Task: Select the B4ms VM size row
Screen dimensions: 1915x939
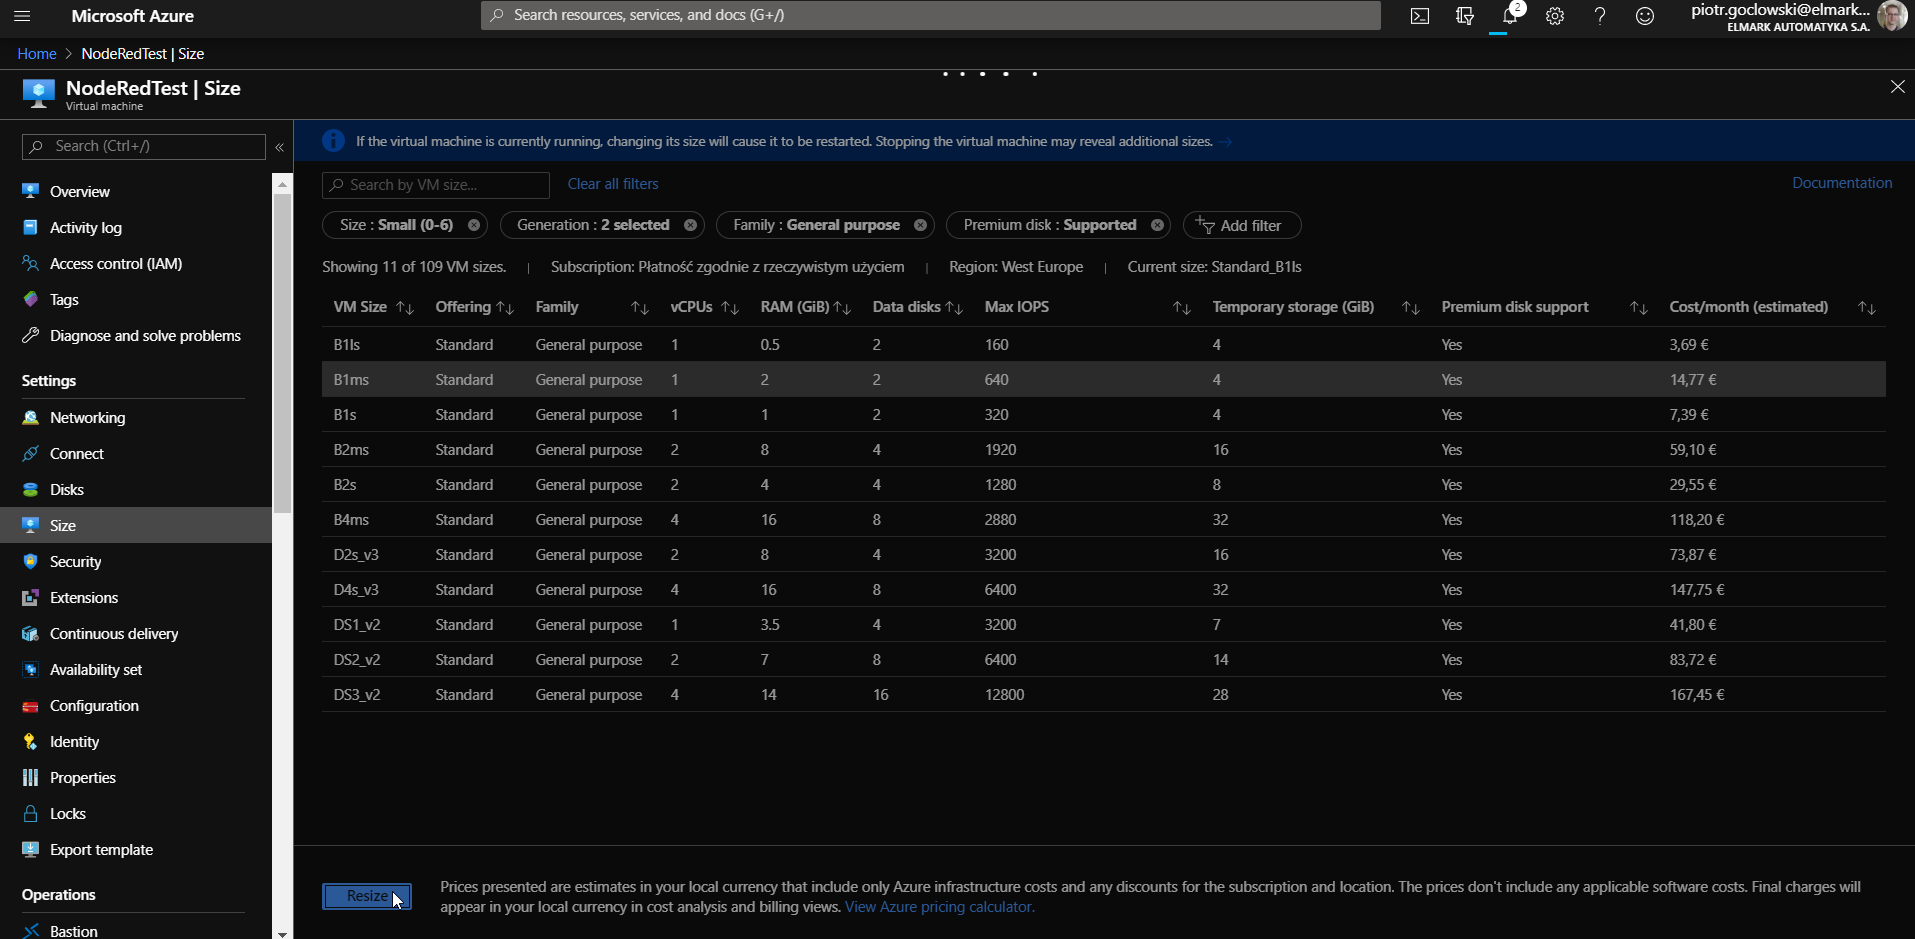Action: (x=1104, y=520)
